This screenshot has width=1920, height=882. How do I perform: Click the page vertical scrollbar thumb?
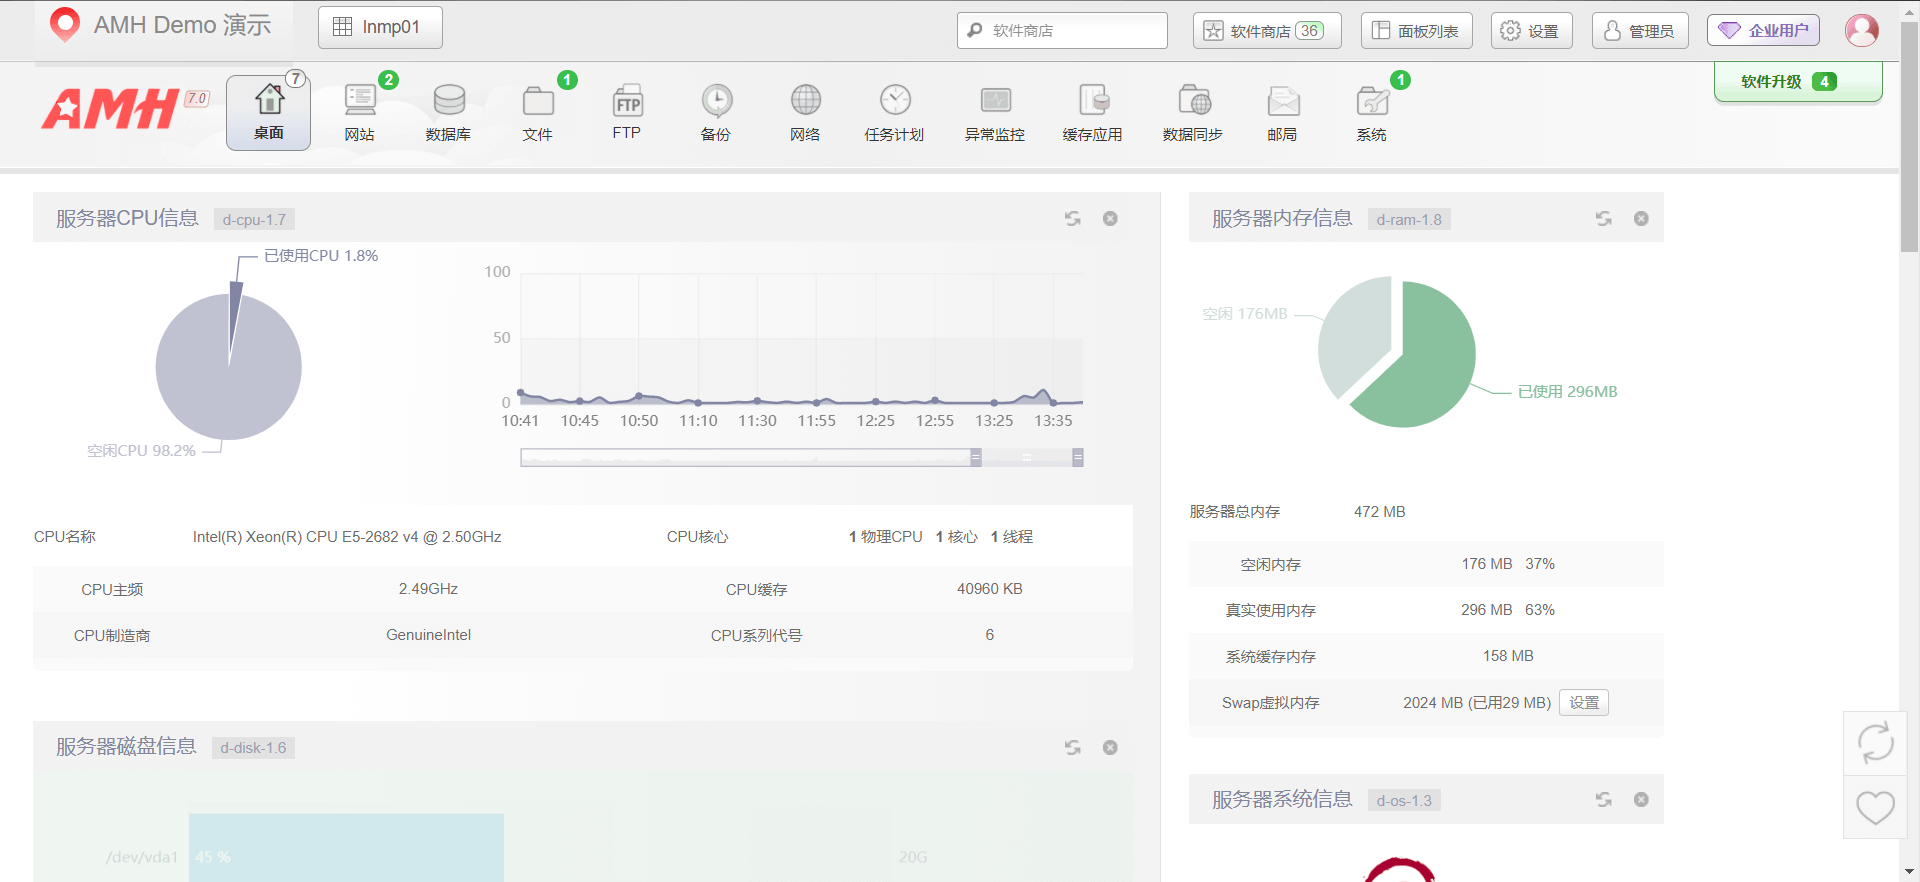pos(1909,135)
